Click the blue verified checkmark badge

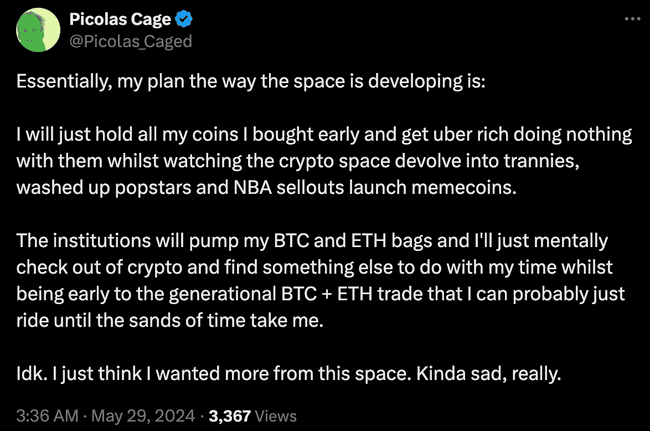pos(187,20)
